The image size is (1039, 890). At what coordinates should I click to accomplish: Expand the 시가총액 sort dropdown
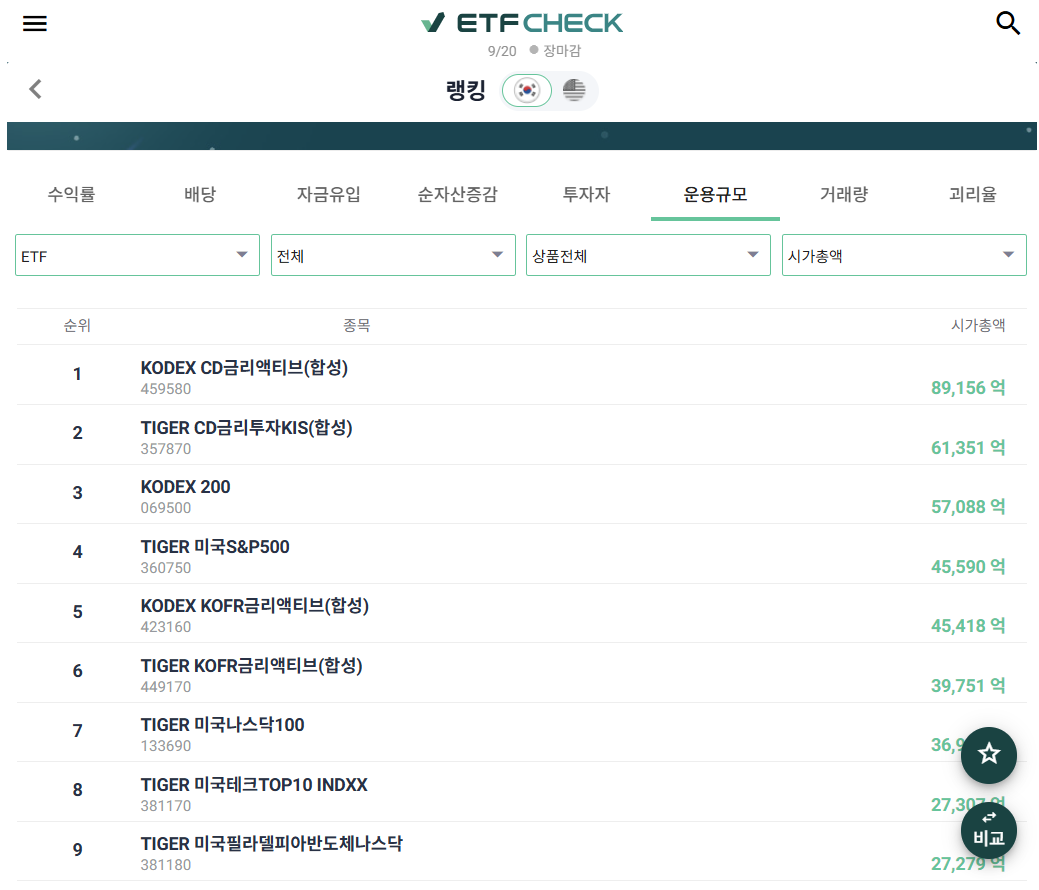point(904,255)
